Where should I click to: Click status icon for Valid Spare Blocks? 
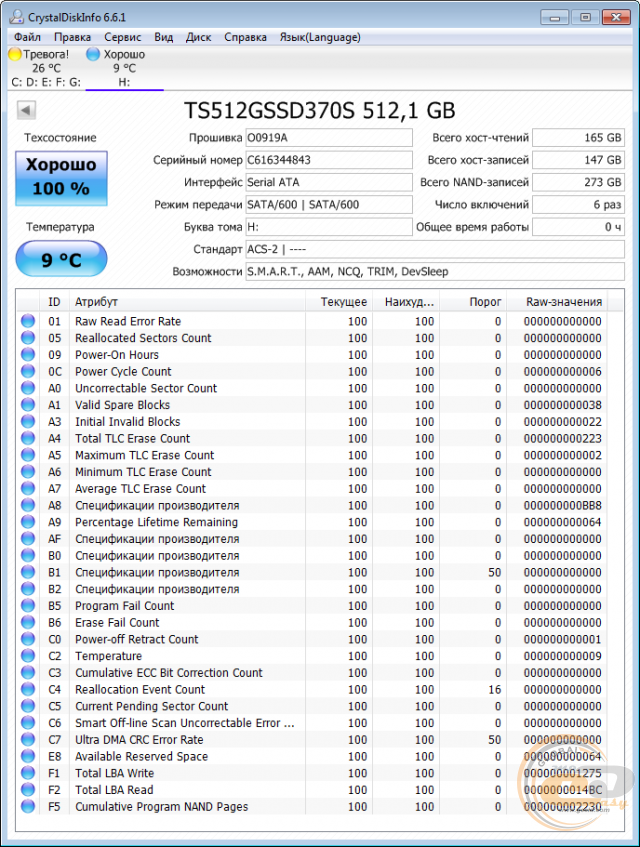pyautogui.click(x=28, y=405)
